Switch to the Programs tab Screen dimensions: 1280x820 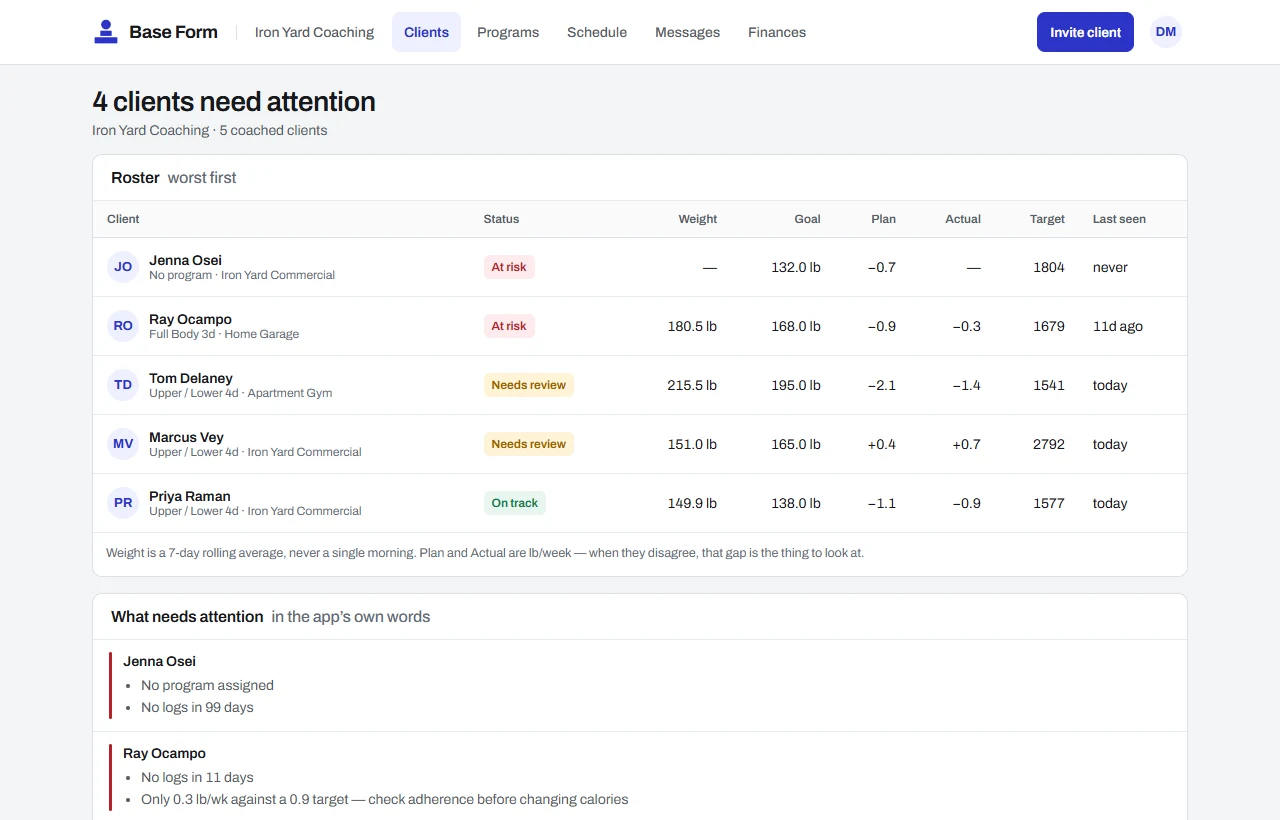[508, 32]
